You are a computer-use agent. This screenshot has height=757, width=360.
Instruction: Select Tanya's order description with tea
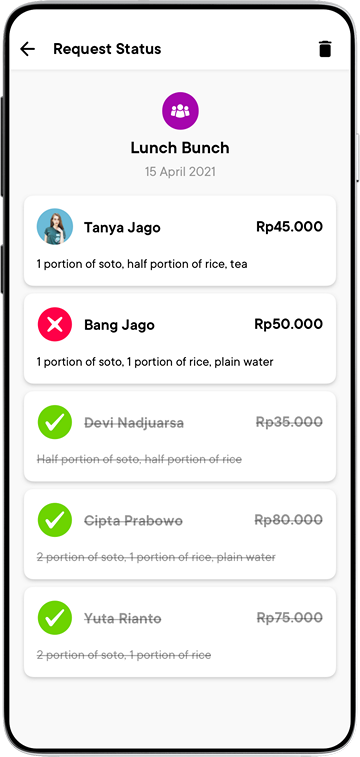click(x=142, y=264)
